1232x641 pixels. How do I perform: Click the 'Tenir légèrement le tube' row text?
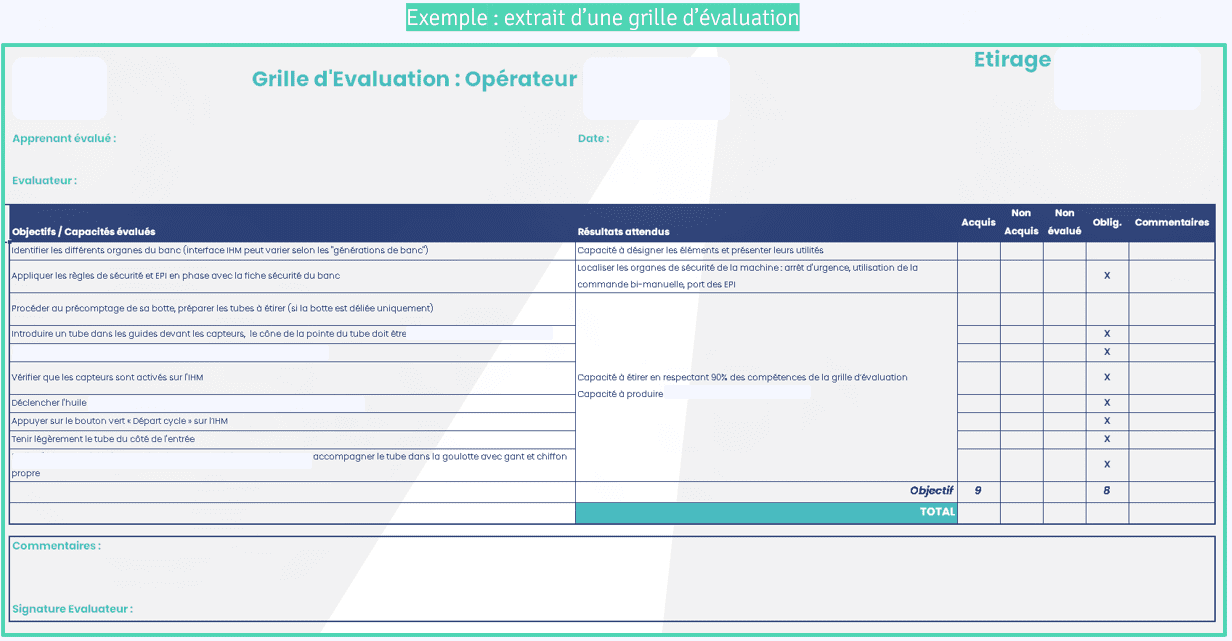[x=103, y=439]
